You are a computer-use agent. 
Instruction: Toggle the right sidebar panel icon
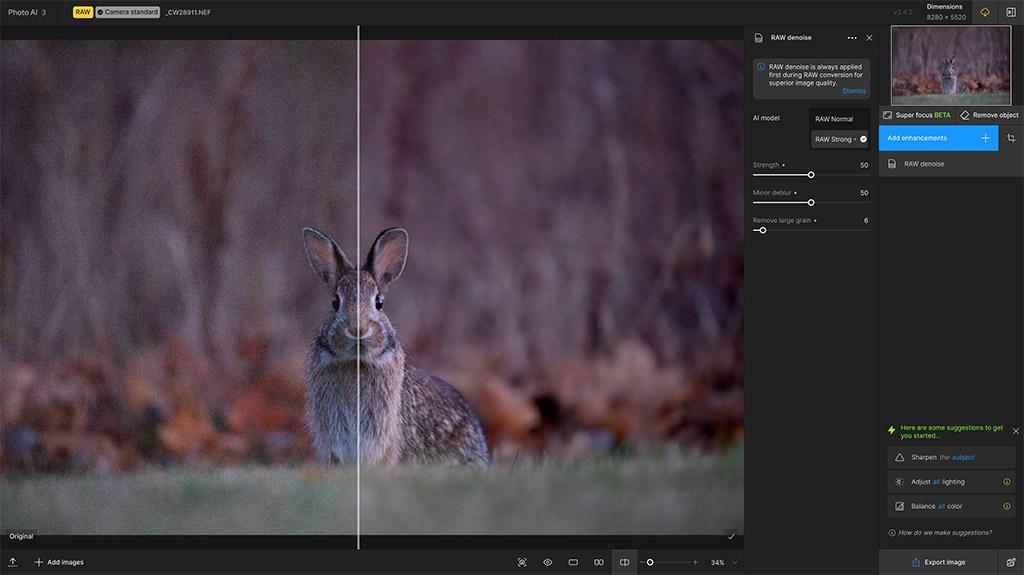pos(1011,12)
